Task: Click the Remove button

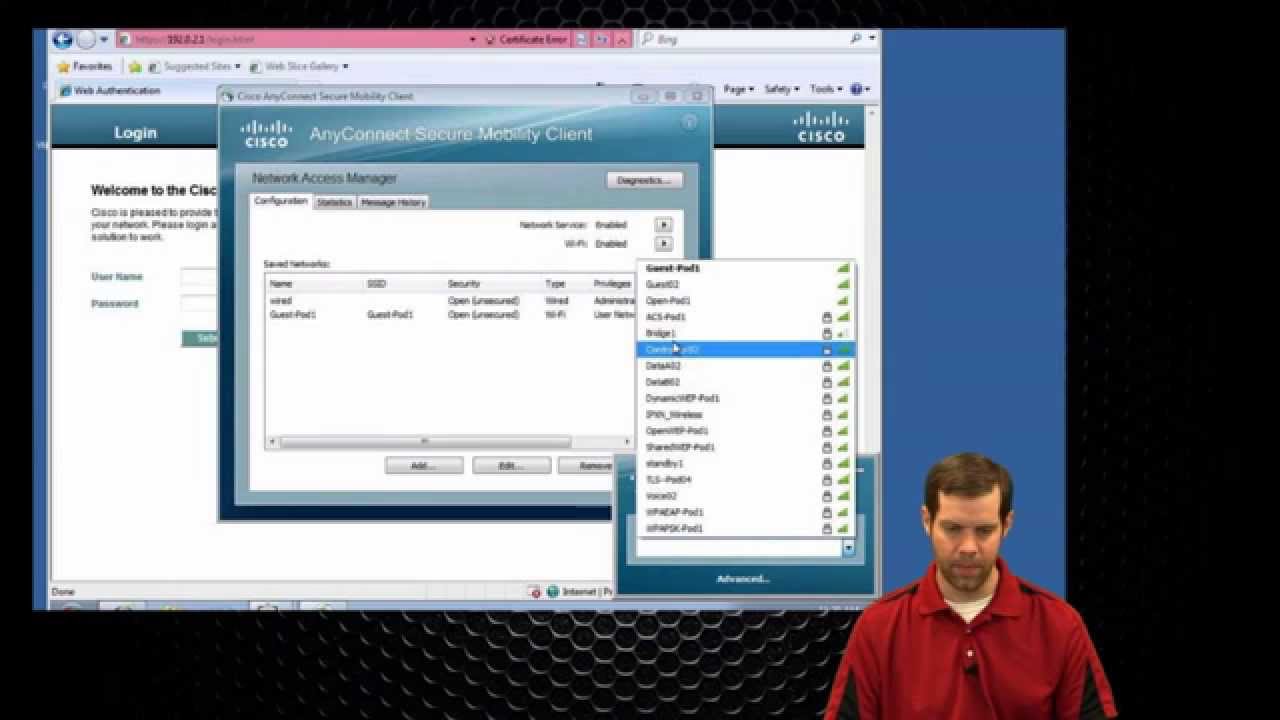Action: tap(596, 466)
